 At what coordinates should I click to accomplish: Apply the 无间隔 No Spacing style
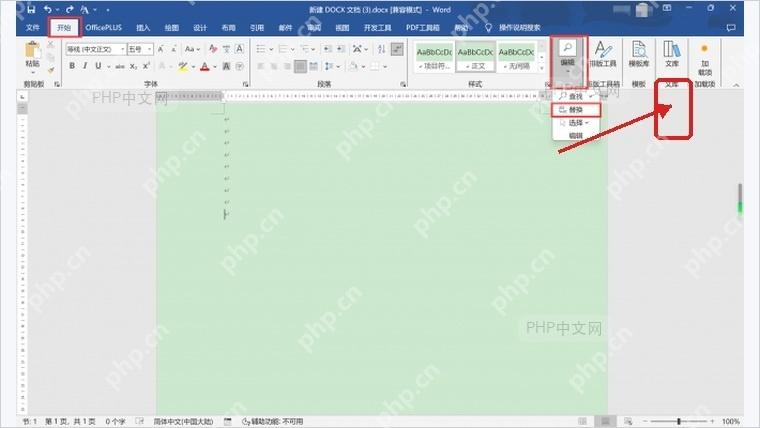pos(516,57)
